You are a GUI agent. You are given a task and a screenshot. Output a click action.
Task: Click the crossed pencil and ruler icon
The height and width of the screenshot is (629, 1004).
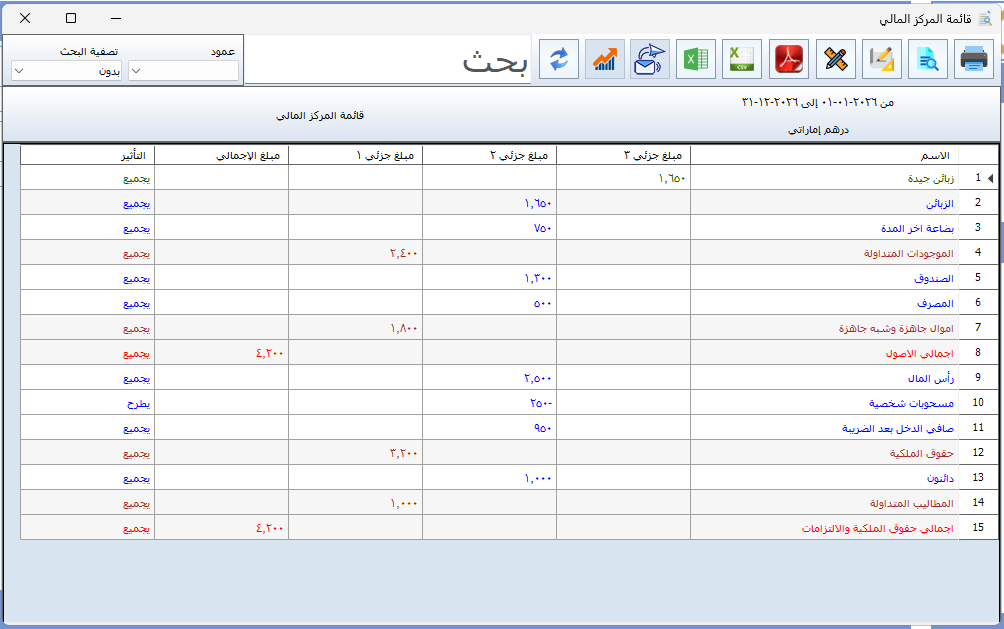coord(835,60)
